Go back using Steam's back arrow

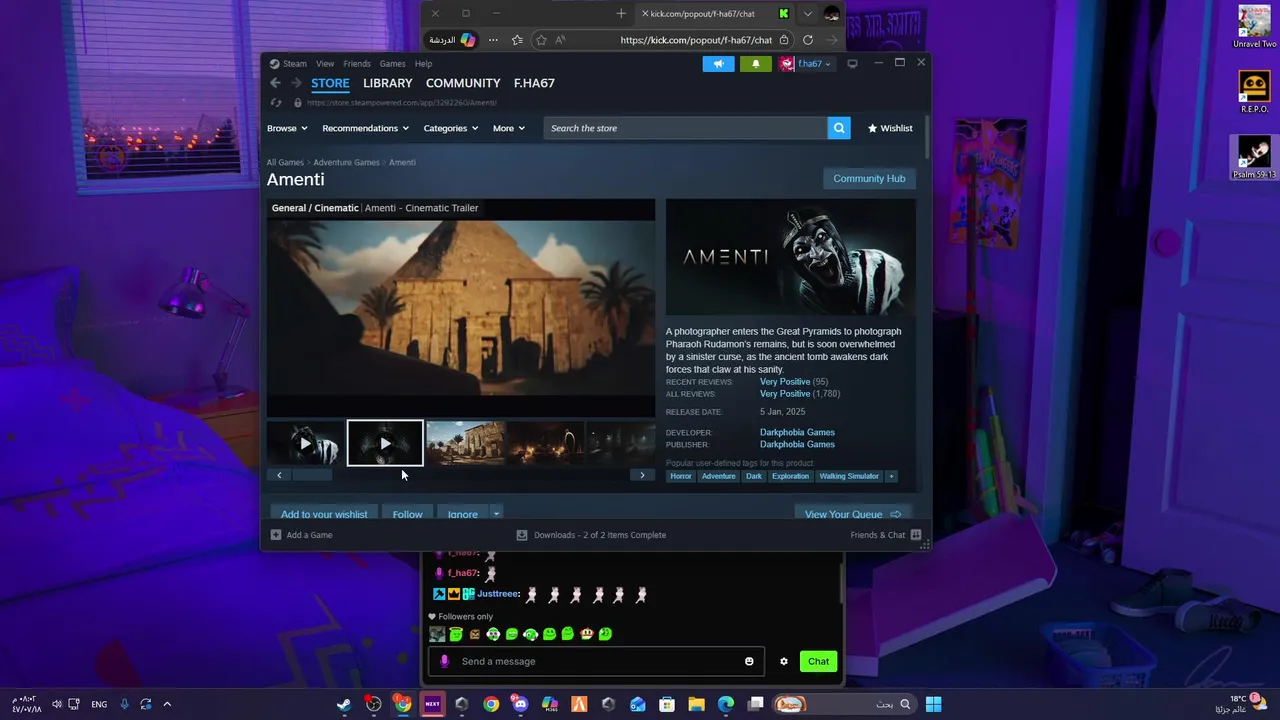(x=275, y=83)
